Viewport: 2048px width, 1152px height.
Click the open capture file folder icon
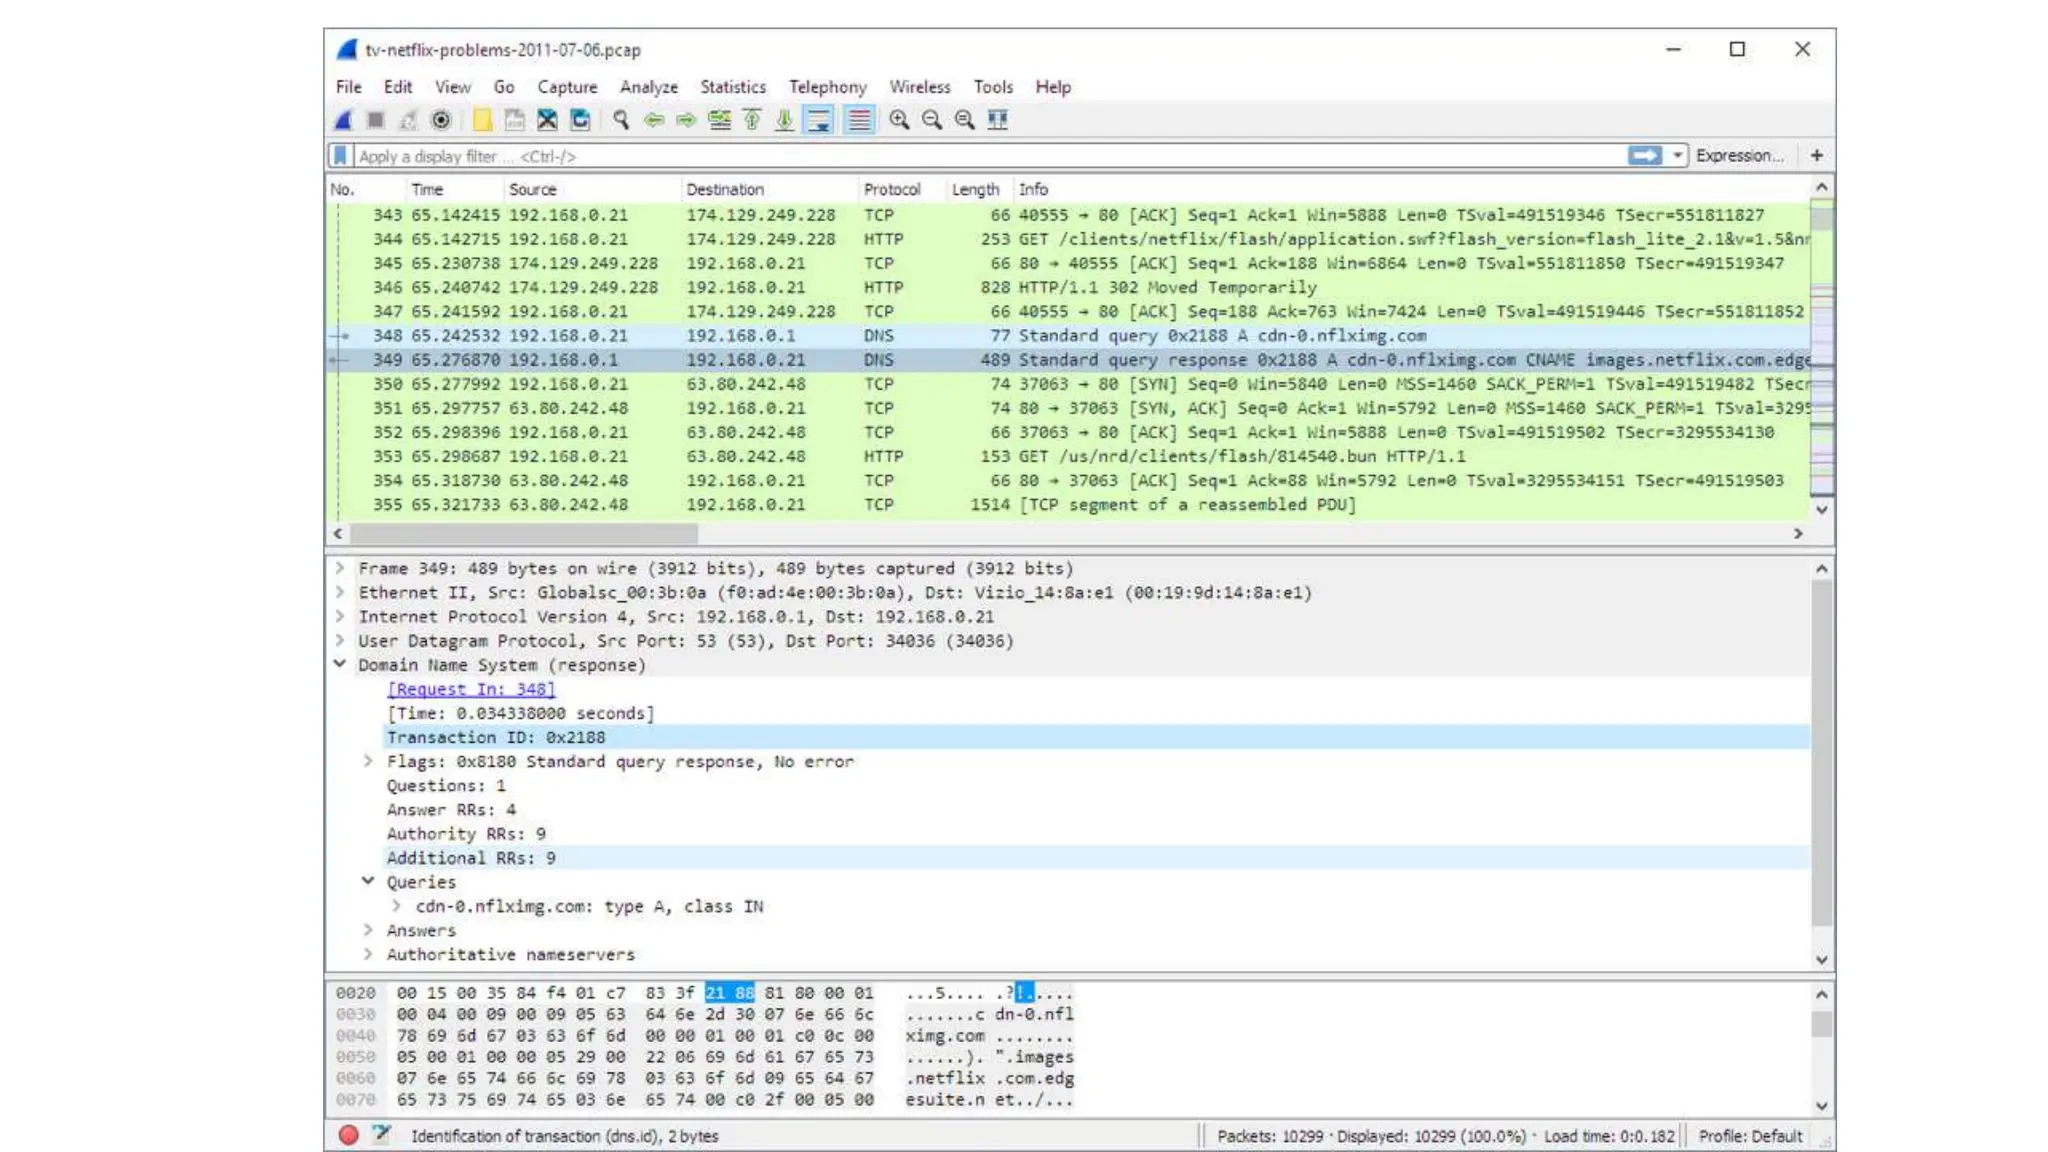pyautogui.click(x=482, y=120)
